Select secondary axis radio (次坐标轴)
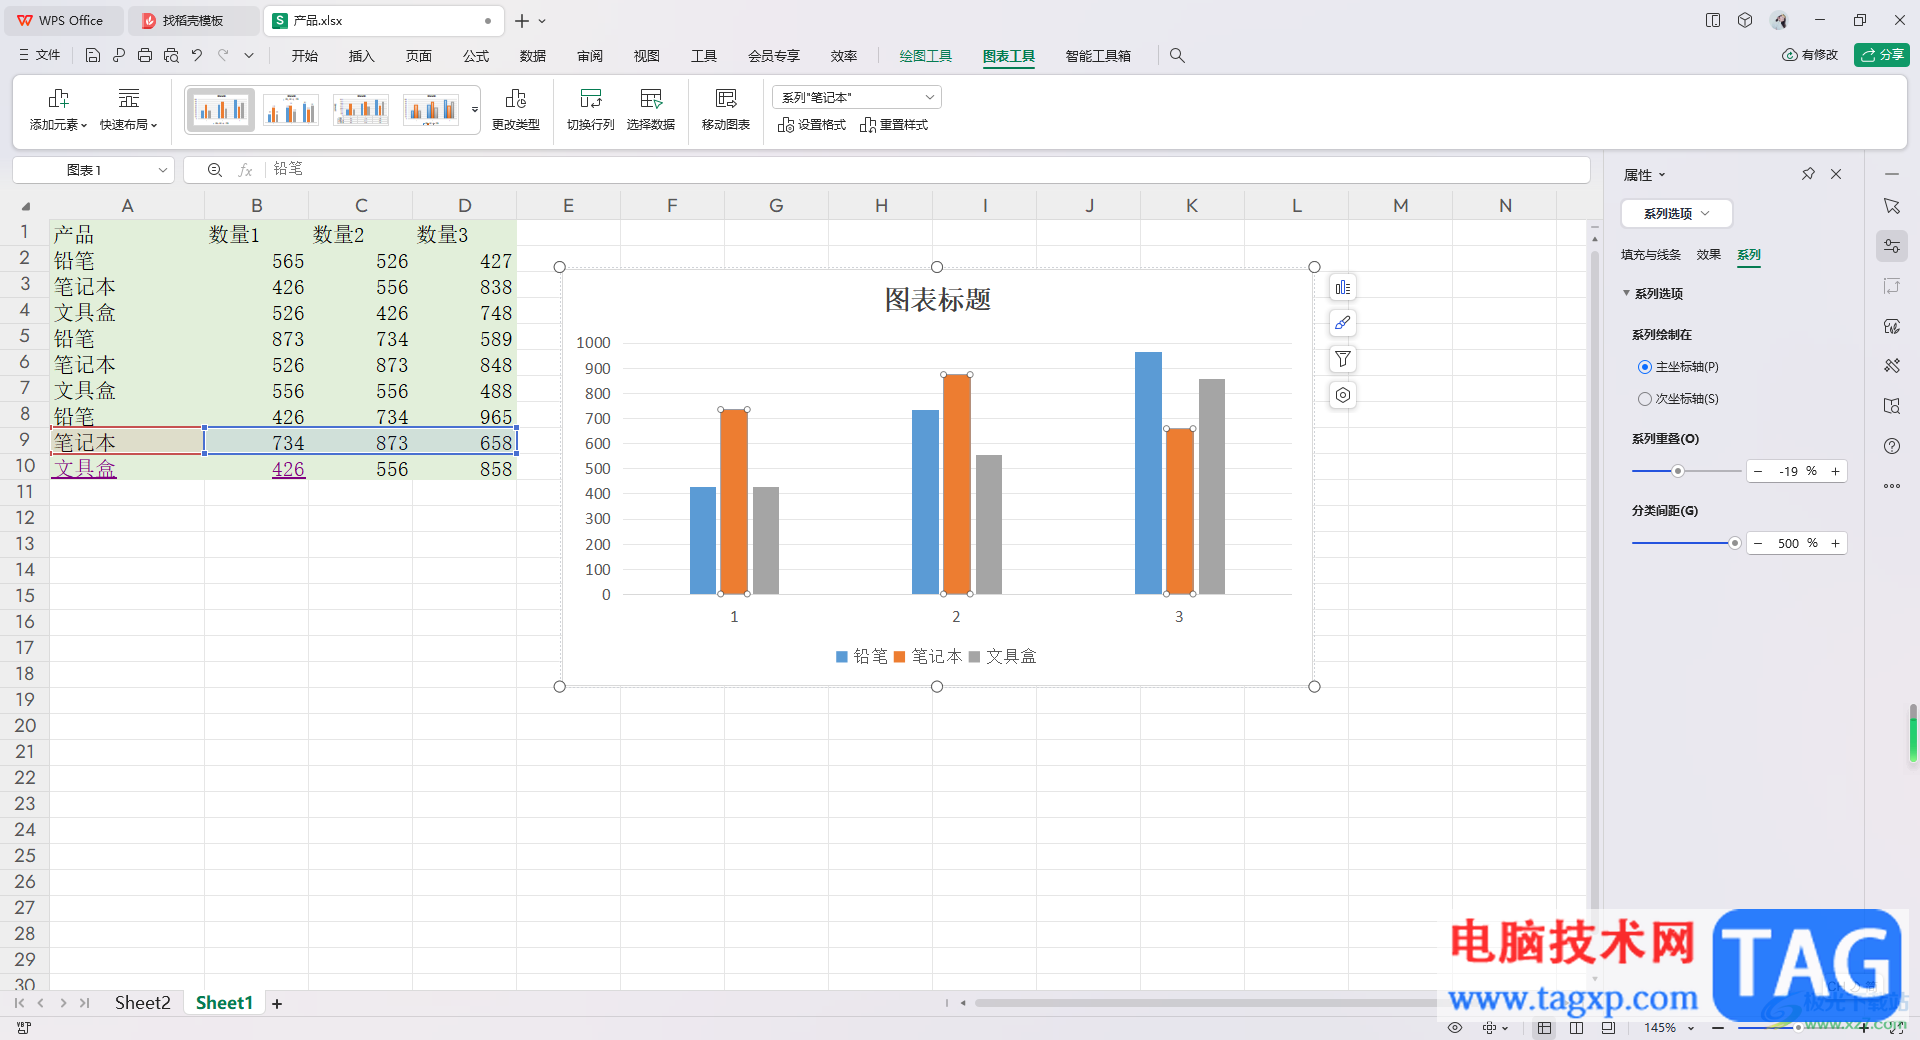Image resolution: width=1920 pixels, height=1040 pixels. click(1644, 399)
